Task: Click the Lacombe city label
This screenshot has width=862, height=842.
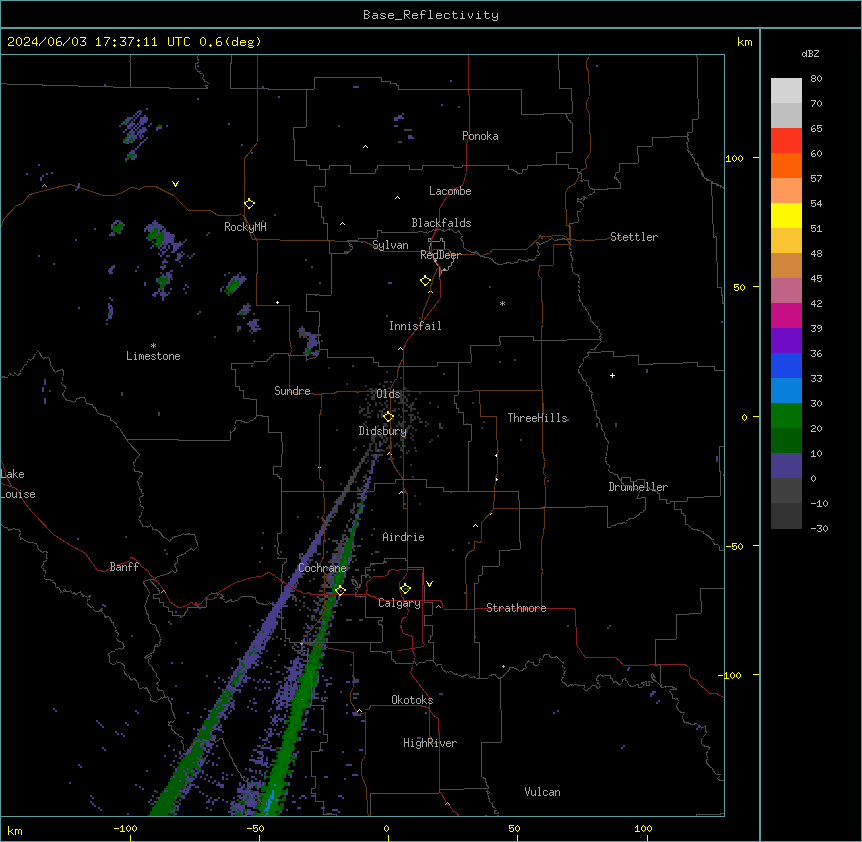Action: point(450,191)
